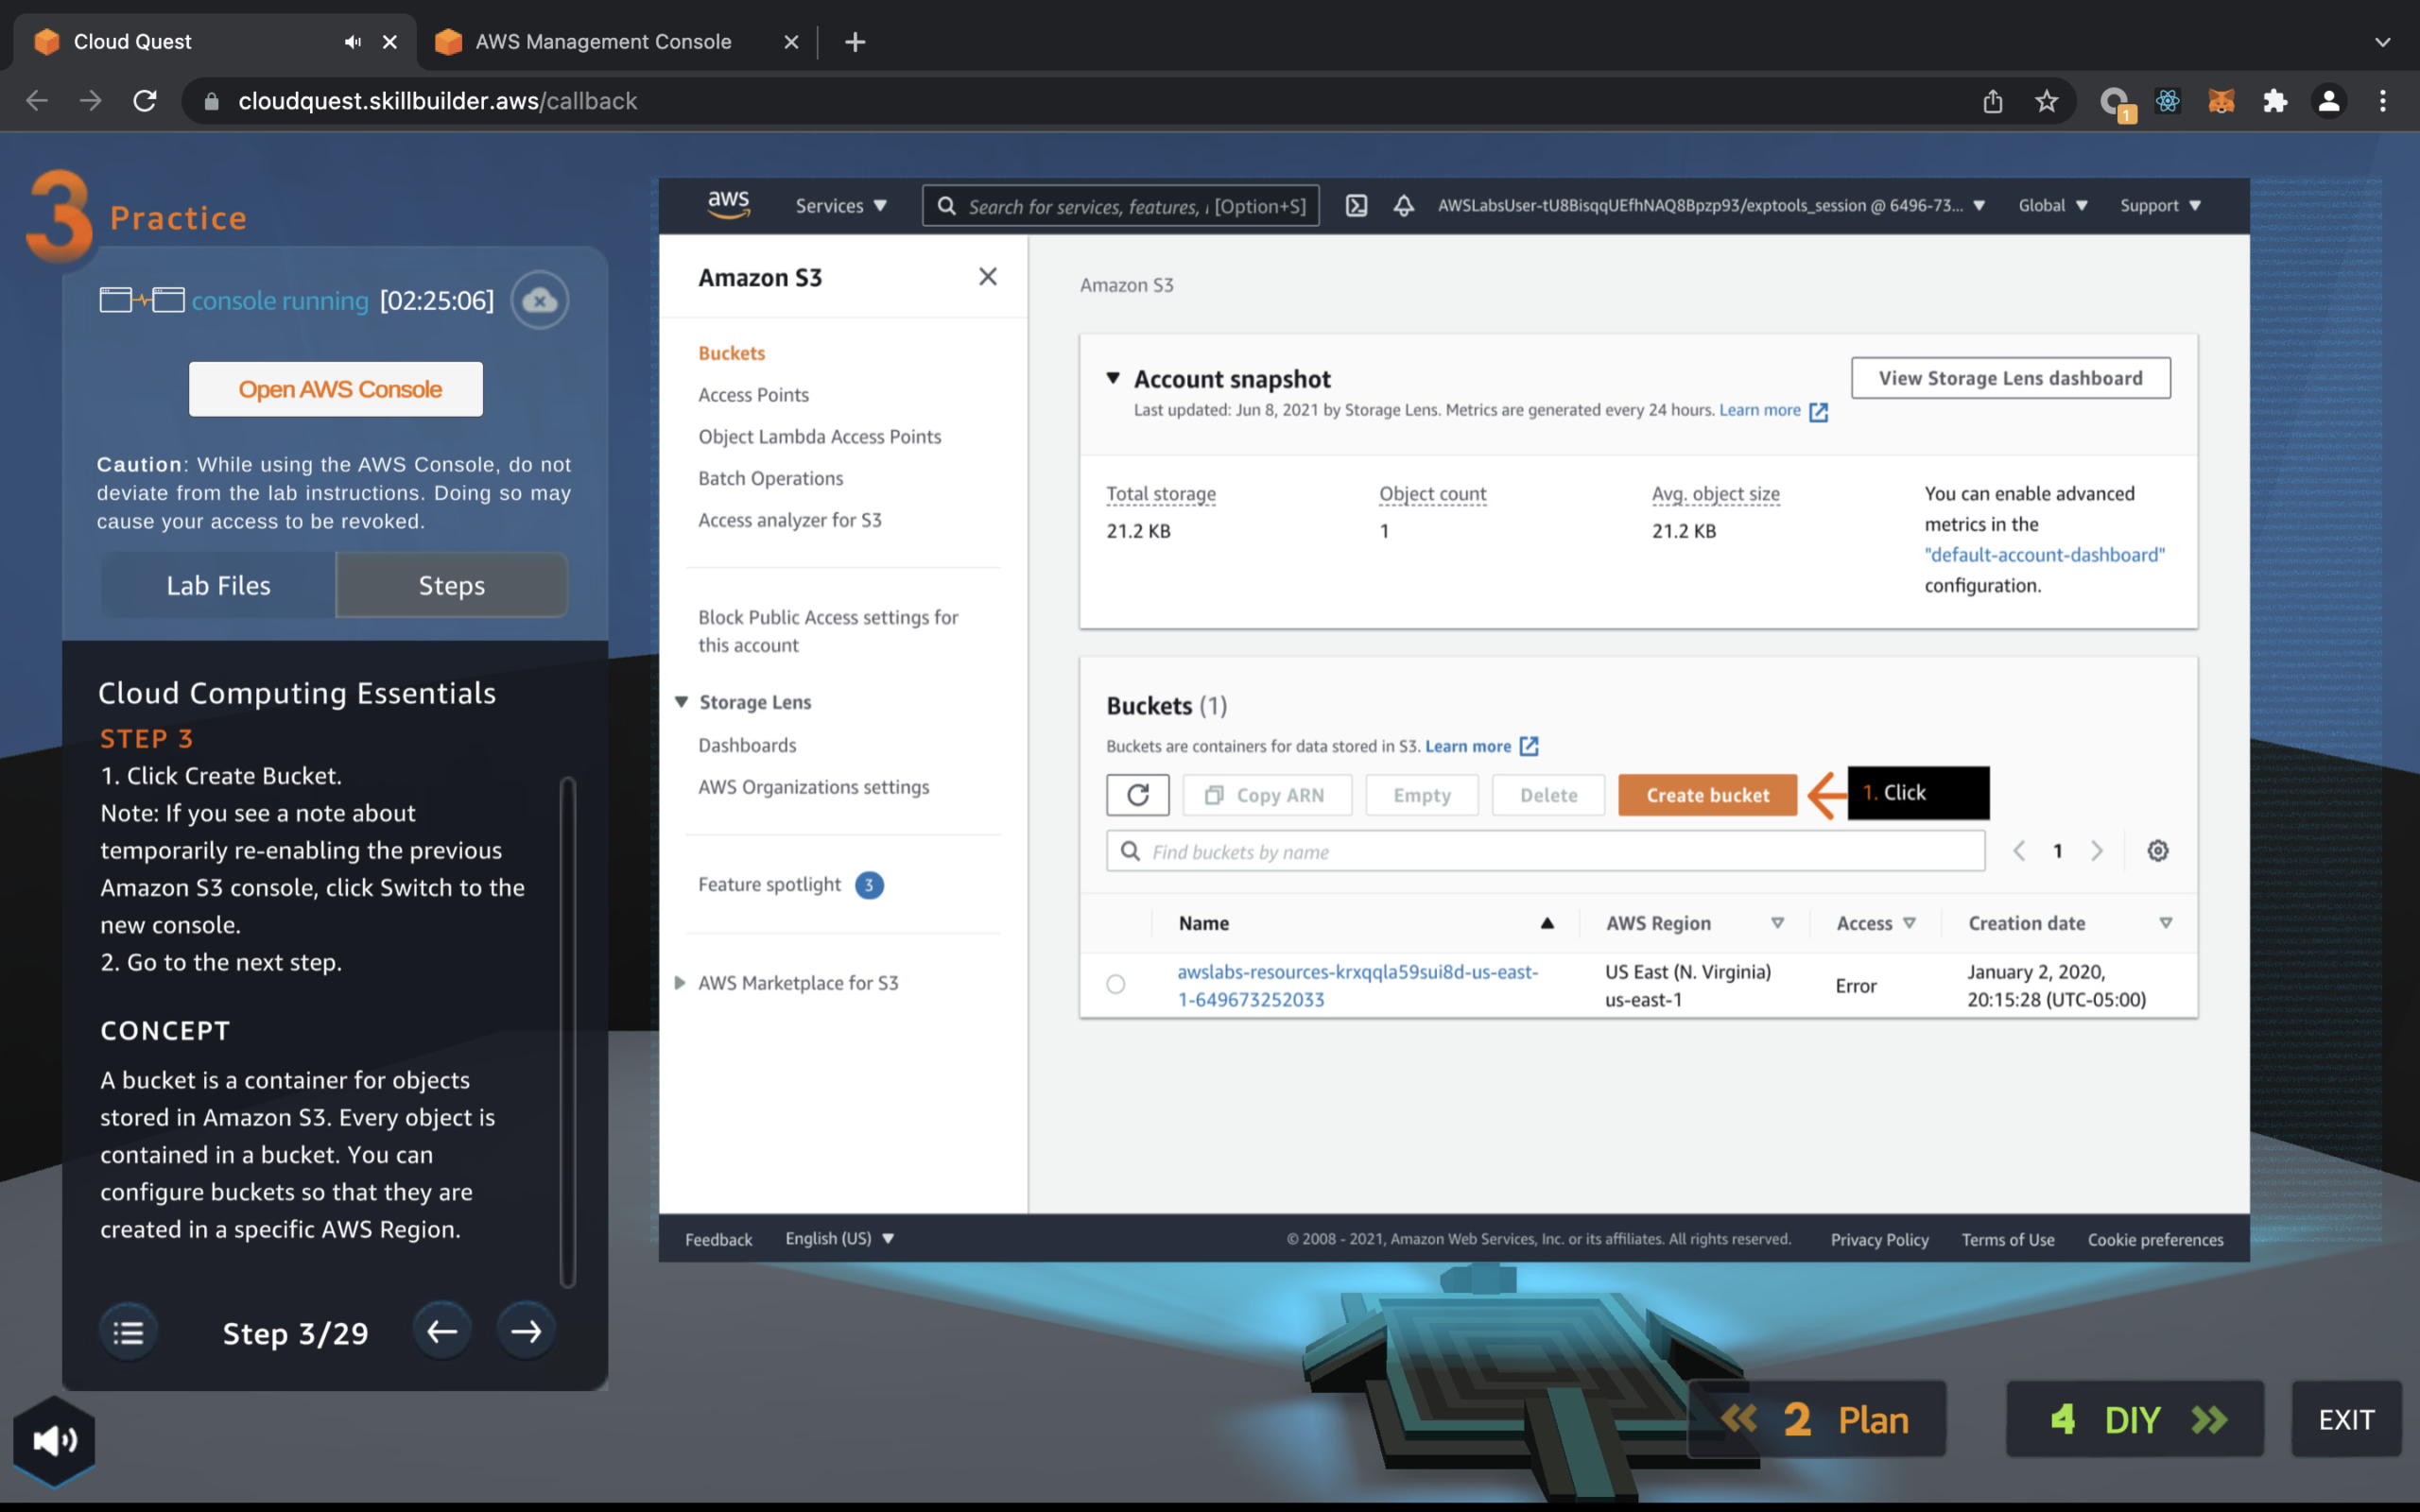This screenshot has height=1512, width=2420.
Task: Toggle the Cloud Quest sound speaker
Action: coord(54,1440)
